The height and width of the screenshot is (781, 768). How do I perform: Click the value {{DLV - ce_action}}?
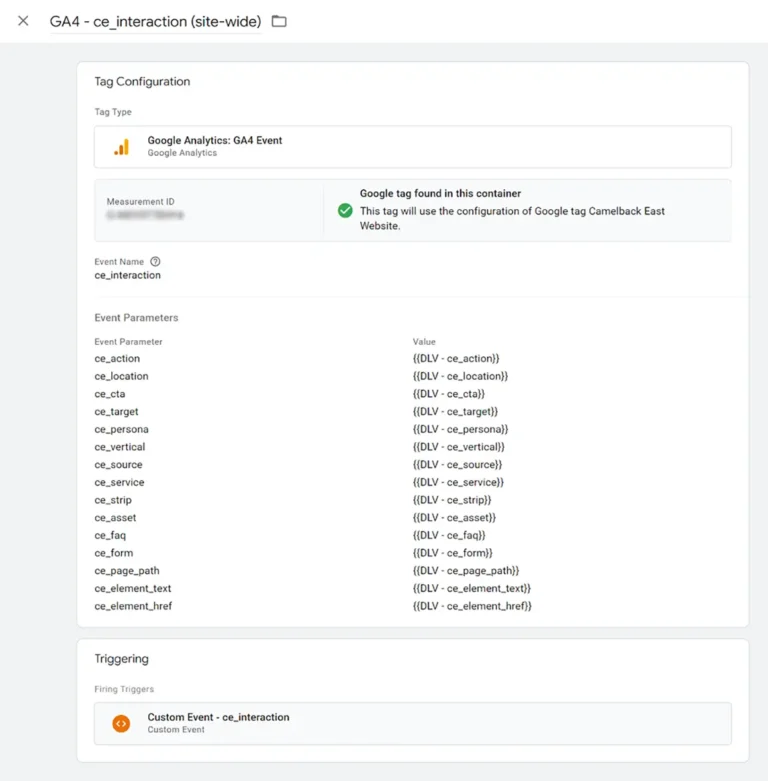point(456,359)
